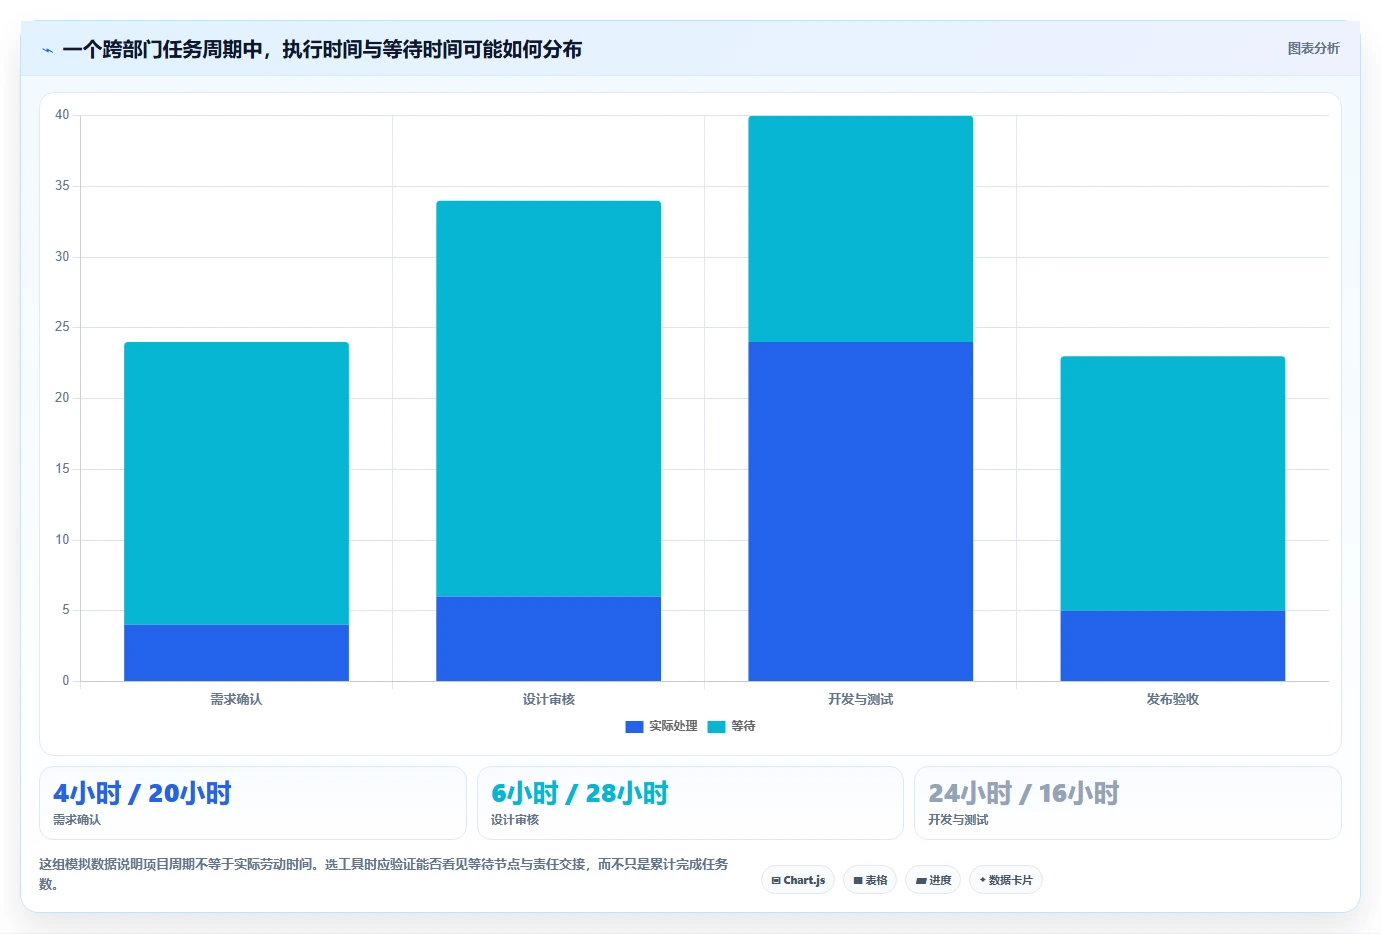
Task: Click the 24小时 / 16小时 card value
Action: coord(1024,793)
